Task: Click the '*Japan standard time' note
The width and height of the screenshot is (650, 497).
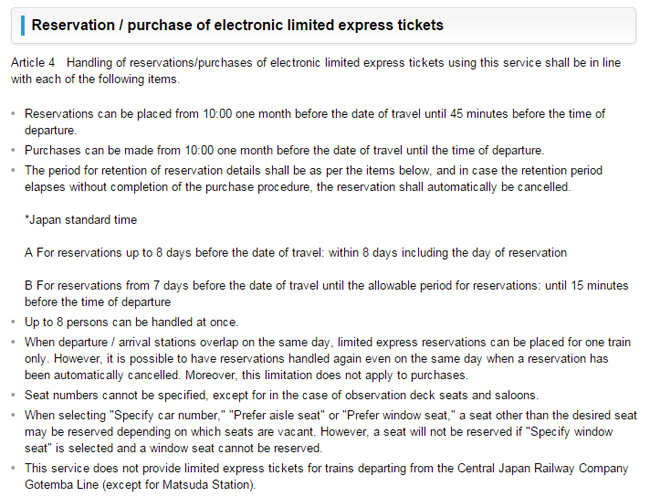Action: click(80, 220)
